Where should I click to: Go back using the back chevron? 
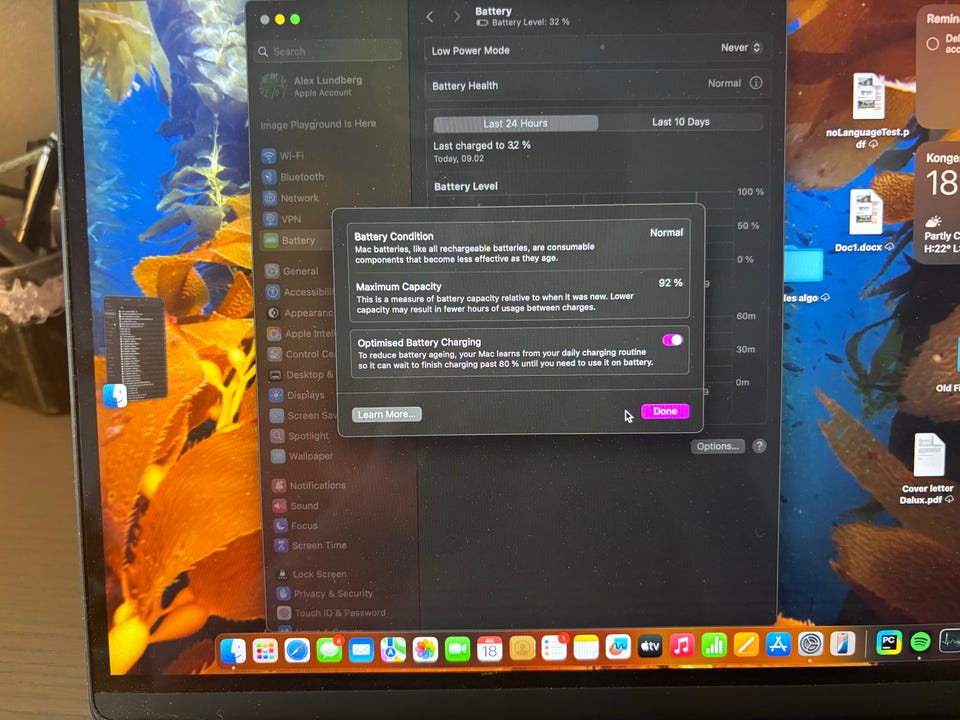click(x=430, y=17)
